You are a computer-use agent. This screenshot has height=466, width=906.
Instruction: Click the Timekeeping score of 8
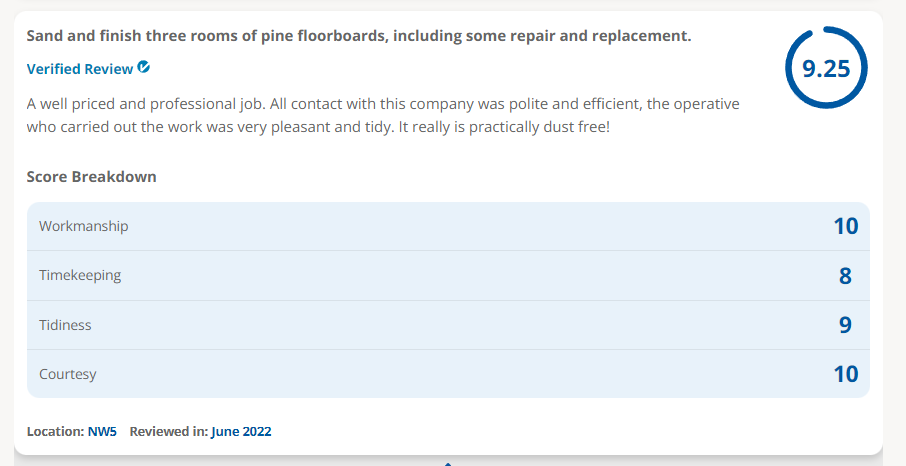[845, 276]
